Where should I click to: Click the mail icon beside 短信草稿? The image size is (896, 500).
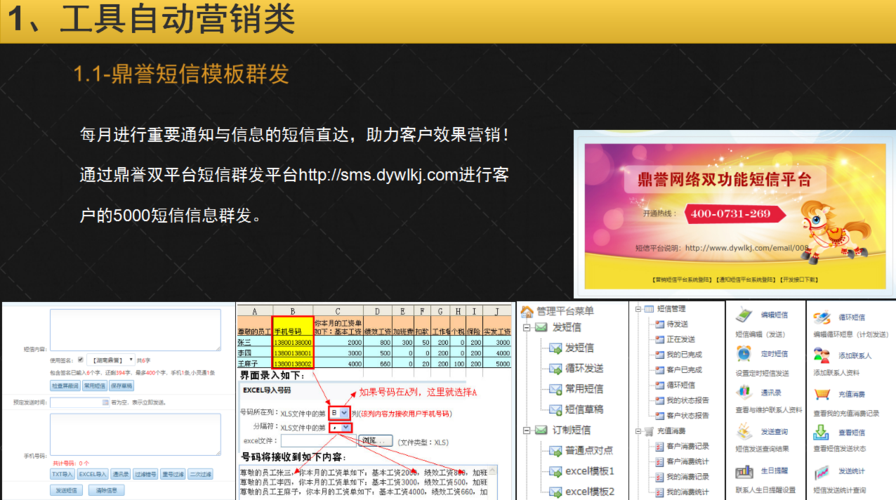coord(555,410)
